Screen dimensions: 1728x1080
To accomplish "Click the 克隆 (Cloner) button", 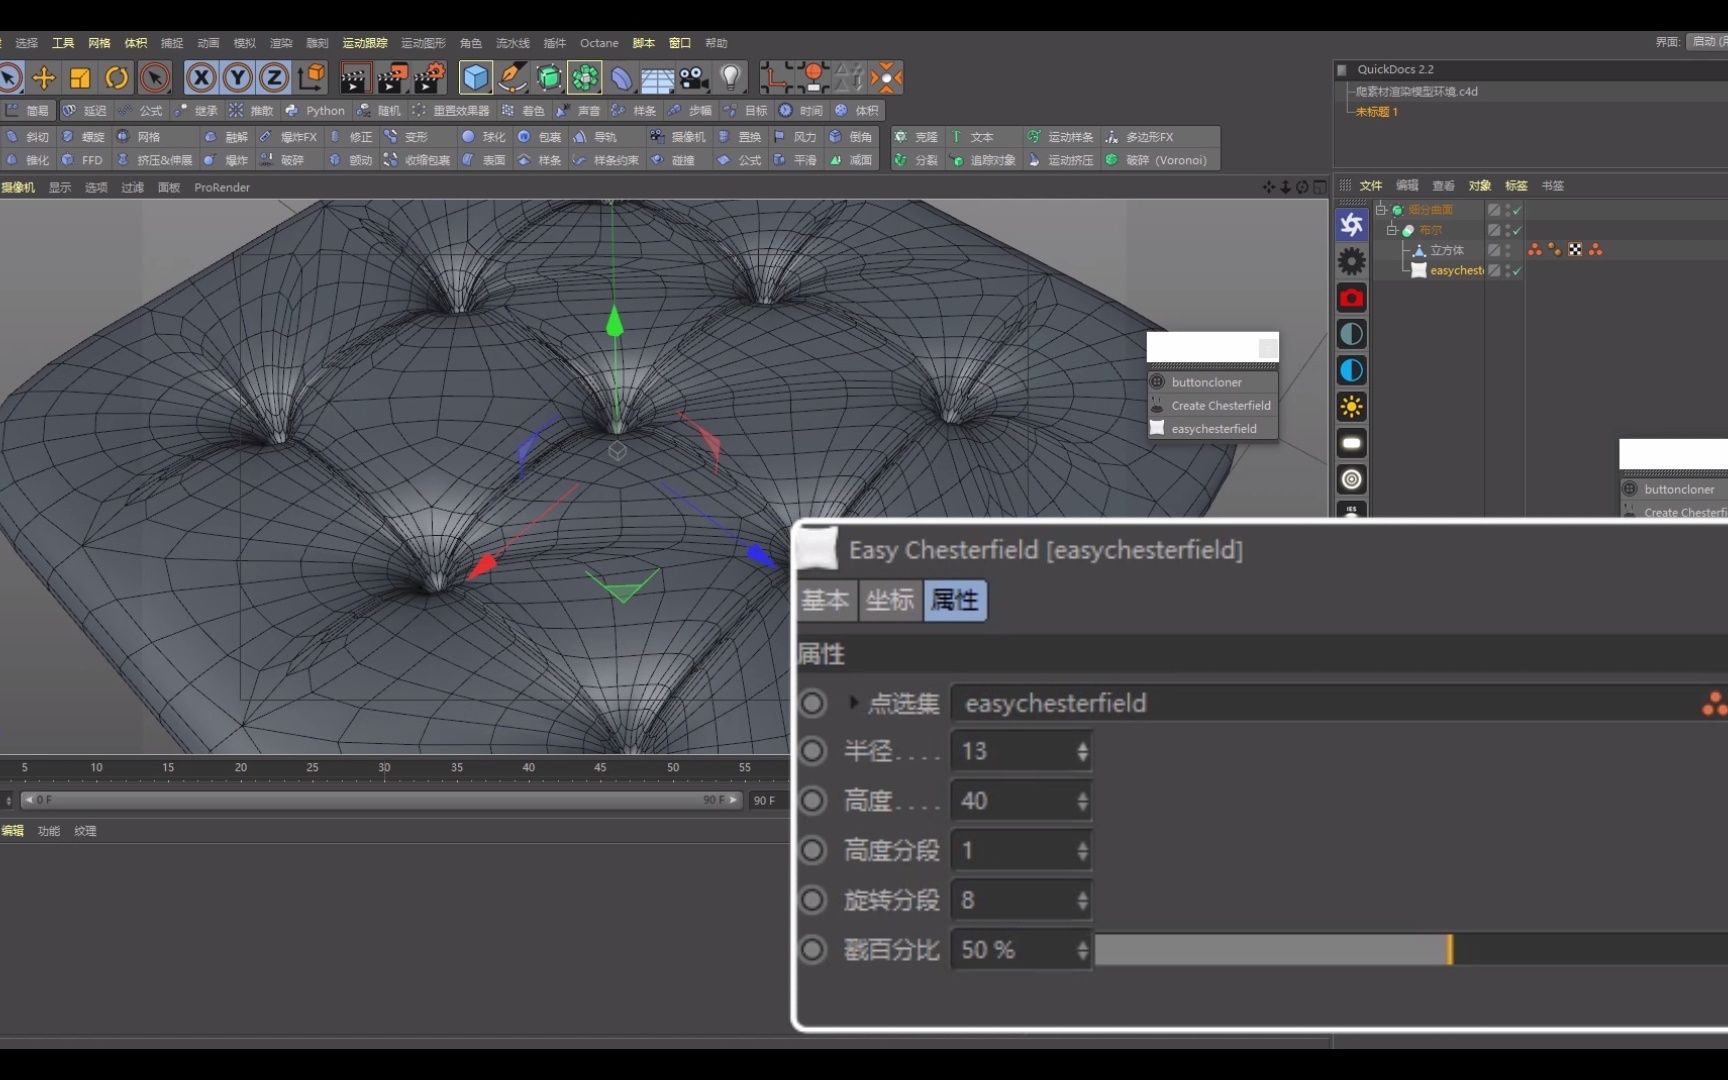I will pos(916,137).
